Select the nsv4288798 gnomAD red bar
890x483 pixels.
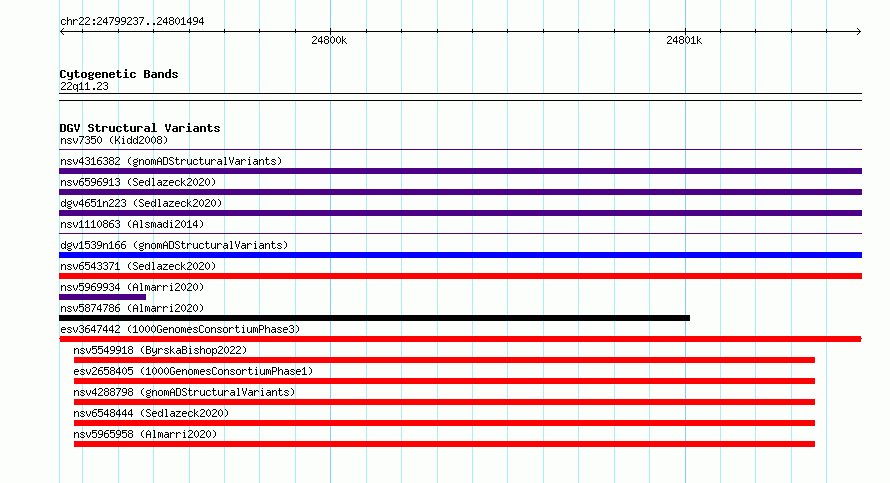click(x=444, y=402)
